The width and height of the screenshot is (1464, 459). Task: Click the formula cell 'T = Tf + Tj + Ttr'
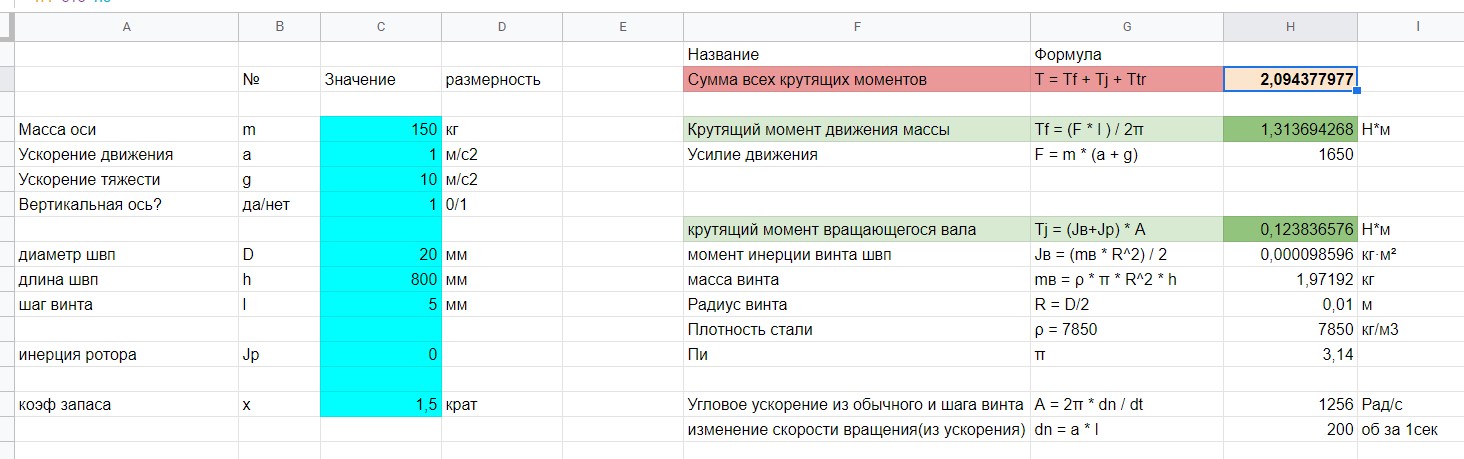(1126, 79)
